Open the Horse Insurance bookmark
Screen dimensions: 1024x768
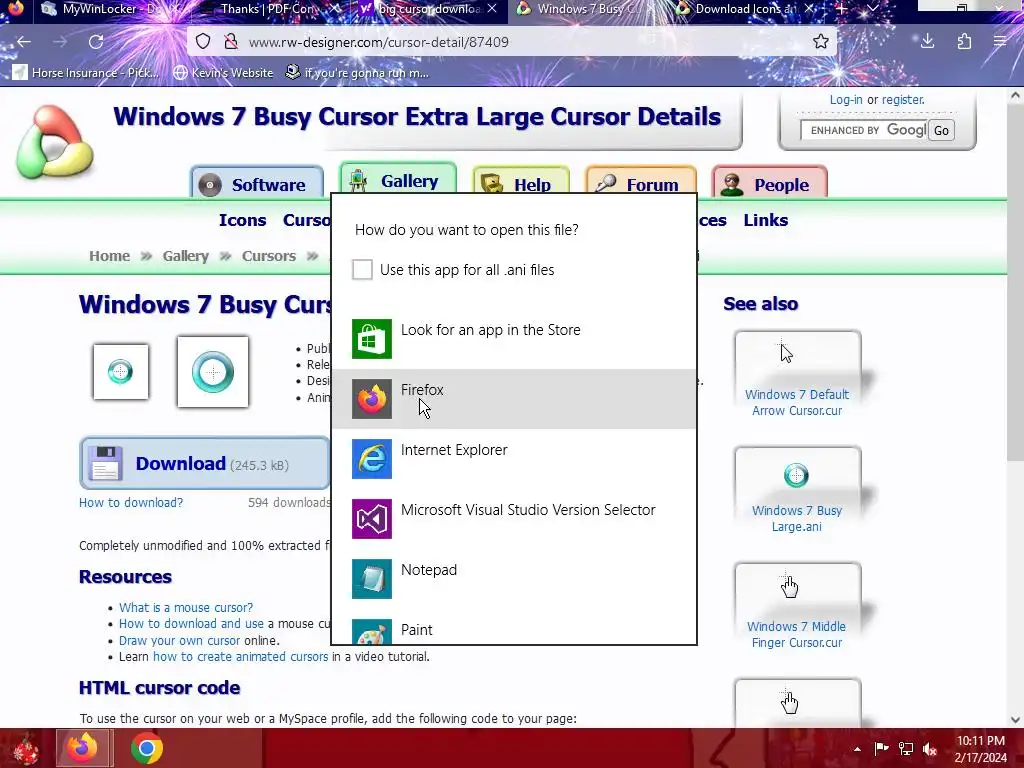pos(86,72)
